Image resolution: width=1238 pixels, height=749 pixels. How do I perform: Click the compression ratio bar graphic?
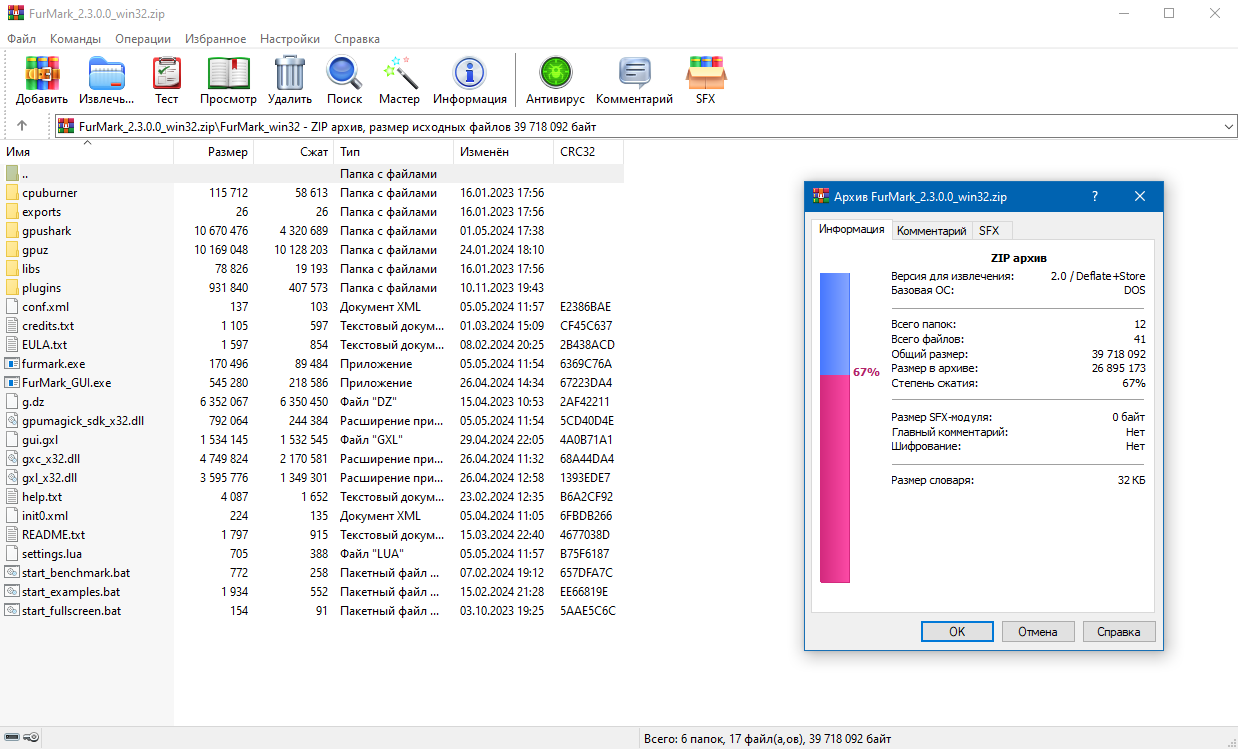tap(834, 427)
